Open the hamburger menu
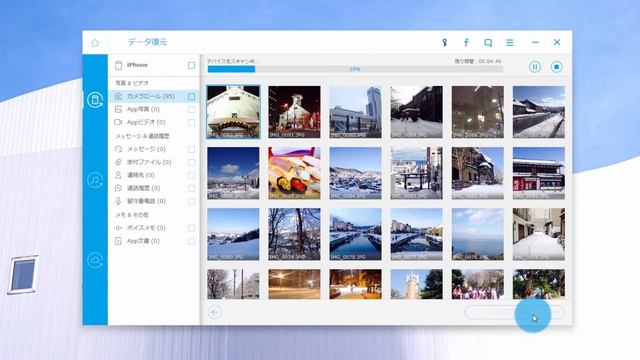Screen dimensions: 640x360 point(510,42)
